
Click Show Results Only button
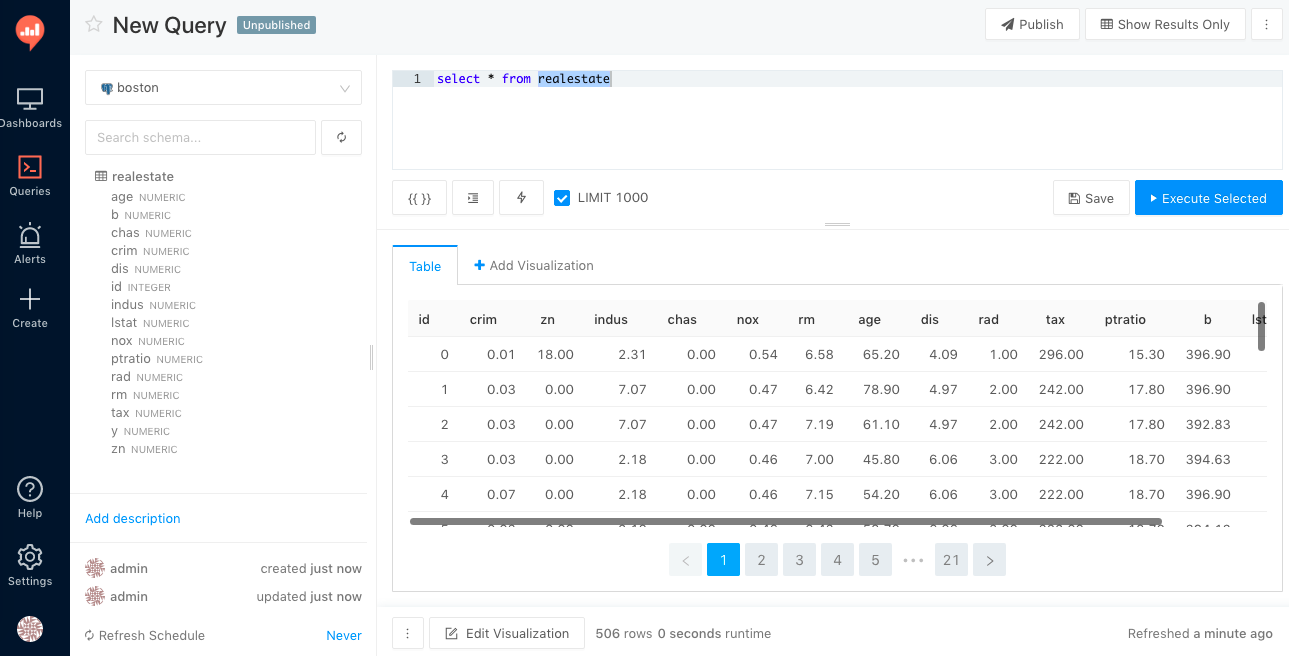click(x=1165, y=24)
